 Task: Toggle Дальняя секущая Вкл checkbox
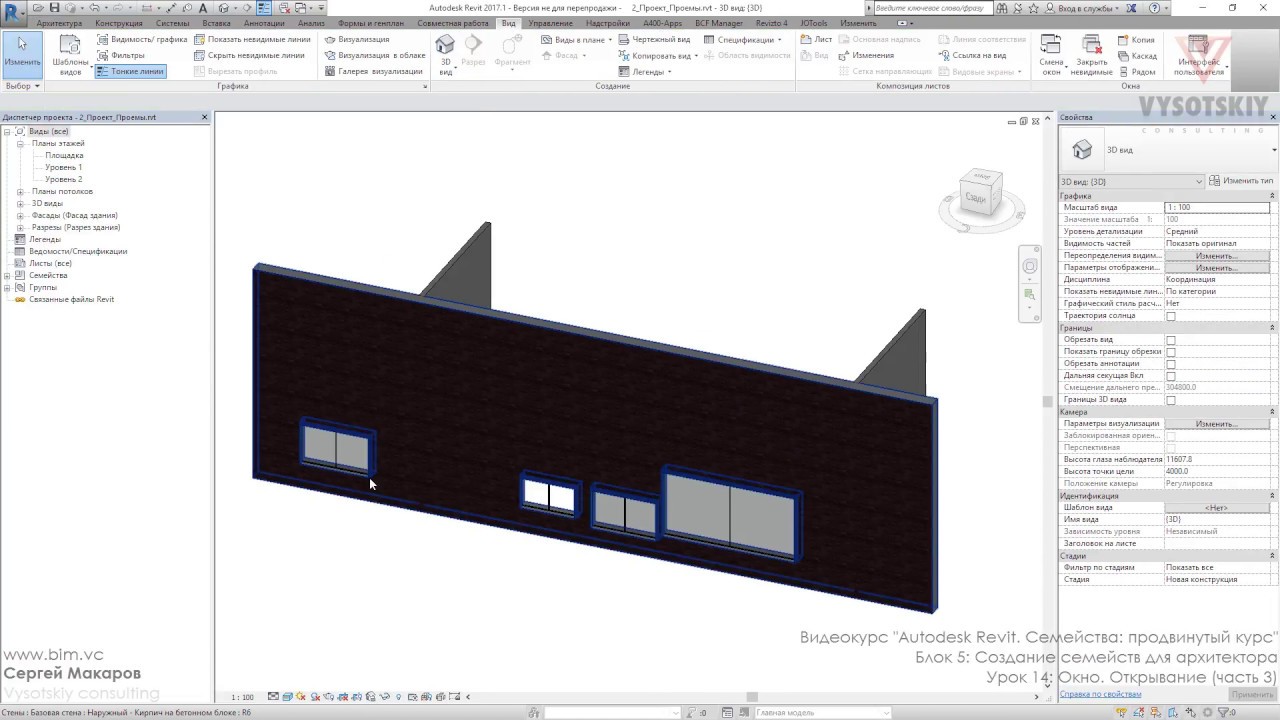tap(1171, 376)
